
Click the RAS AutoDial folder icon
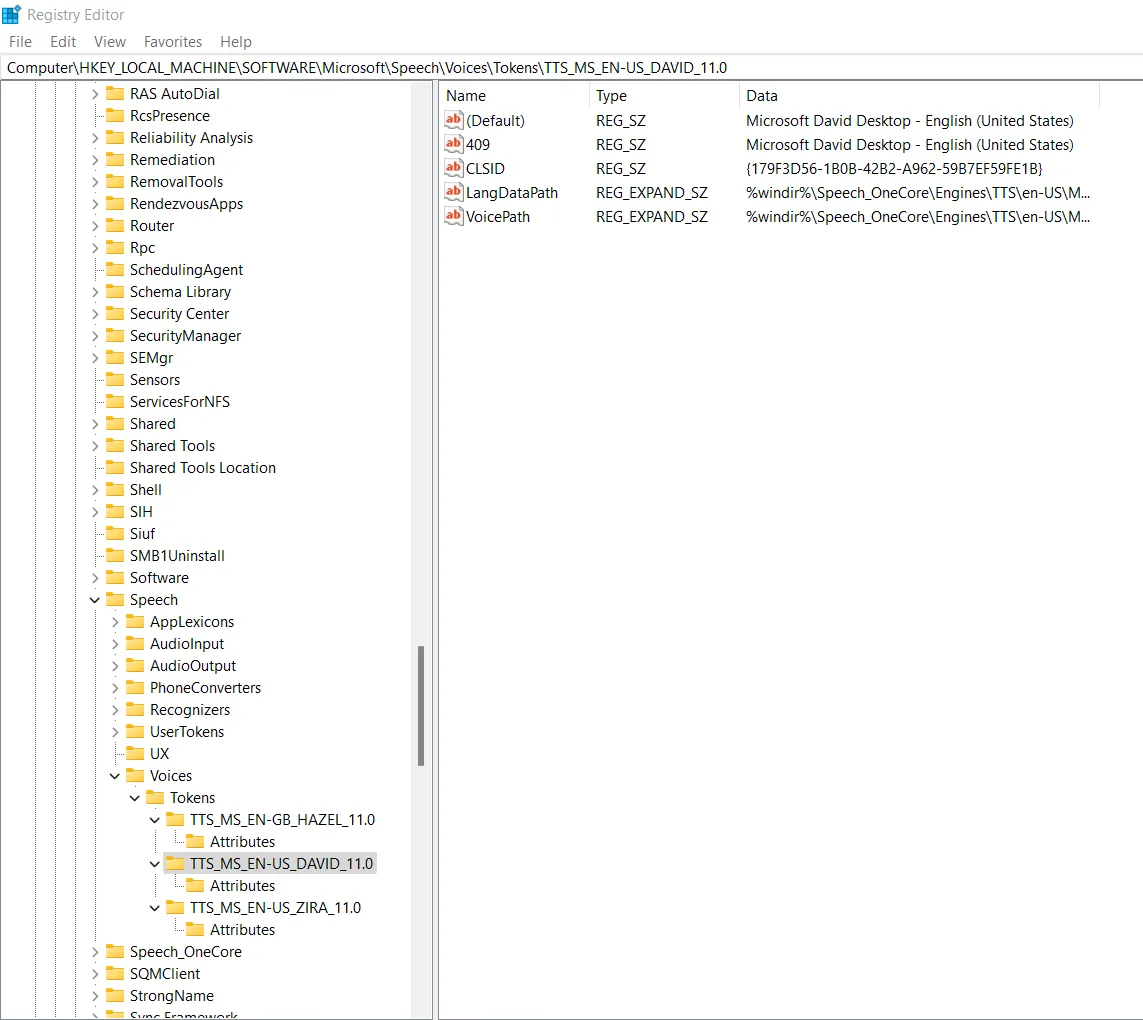click(115, 93)
